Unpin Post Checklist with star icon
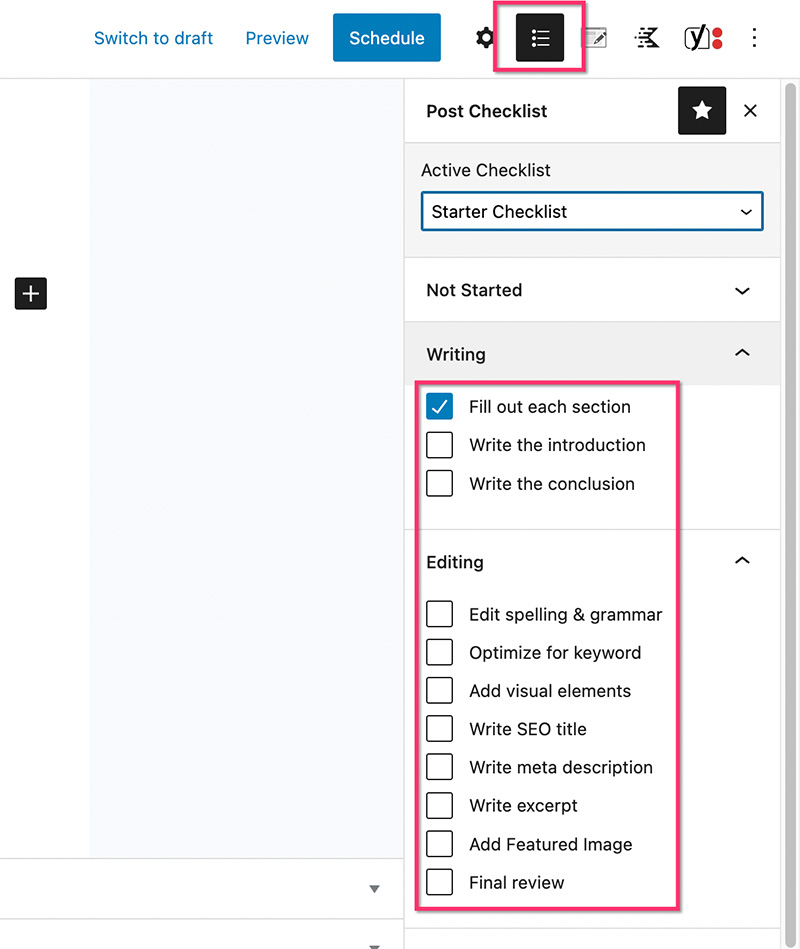800x949 pixels. [702, 111]
